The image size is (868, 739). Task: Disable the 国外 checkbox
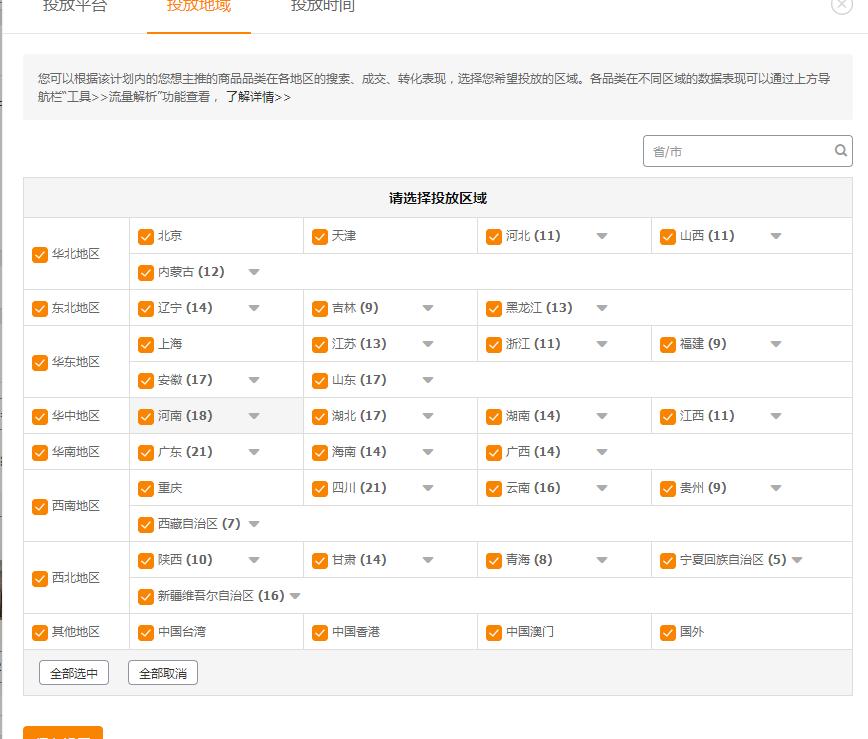[668, 631]
